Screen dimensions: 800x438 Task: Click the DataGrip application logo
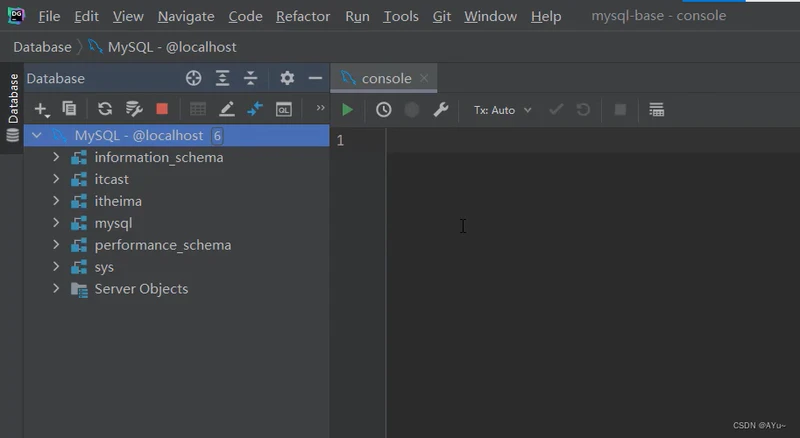16,16
